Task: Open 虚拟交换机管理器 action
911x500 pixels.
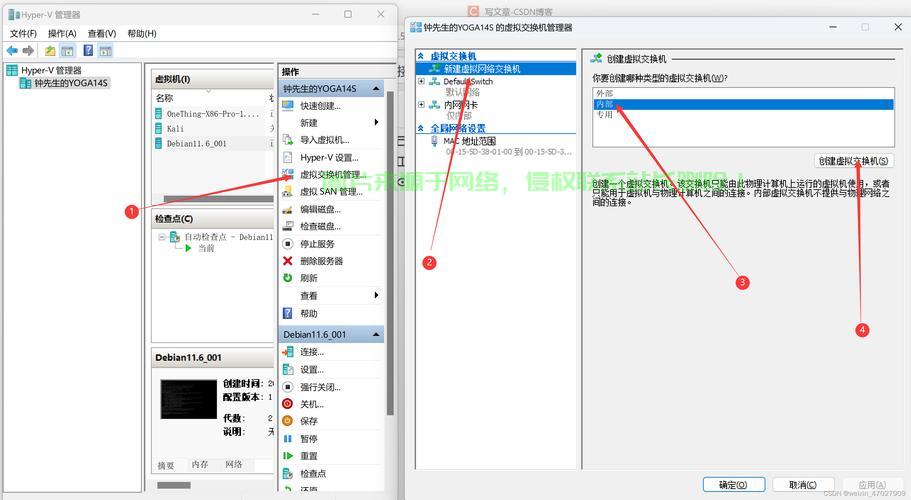Action: [x=331, y=174]
